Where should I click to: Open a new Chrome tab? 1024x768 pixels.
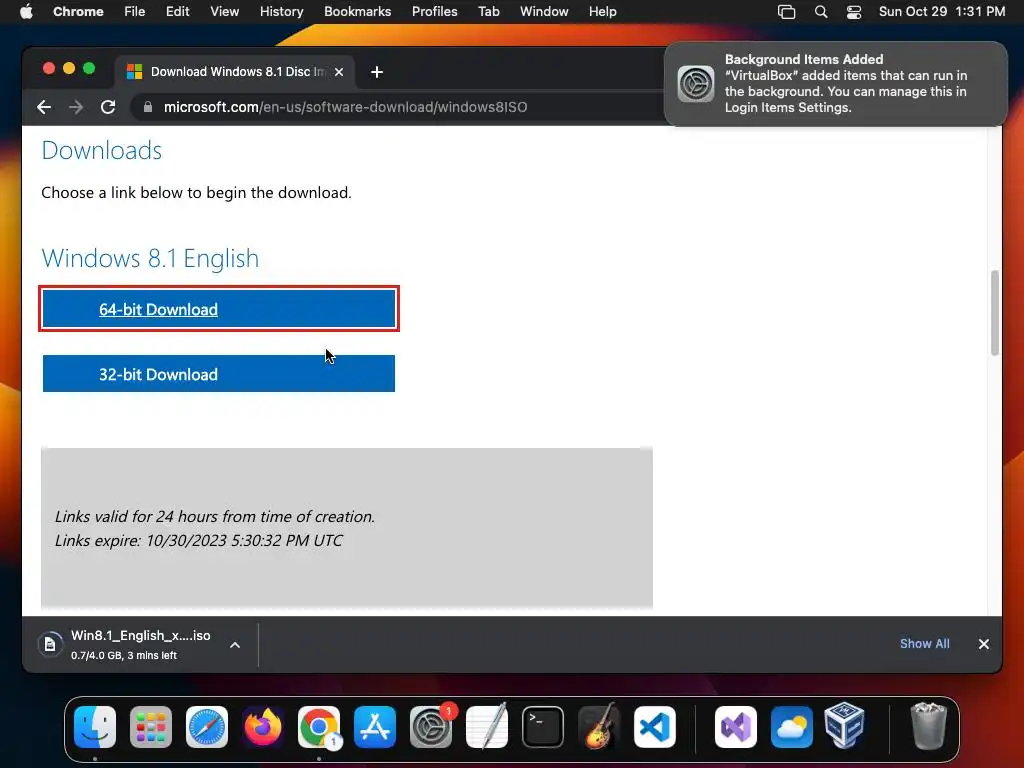[377, 72]
